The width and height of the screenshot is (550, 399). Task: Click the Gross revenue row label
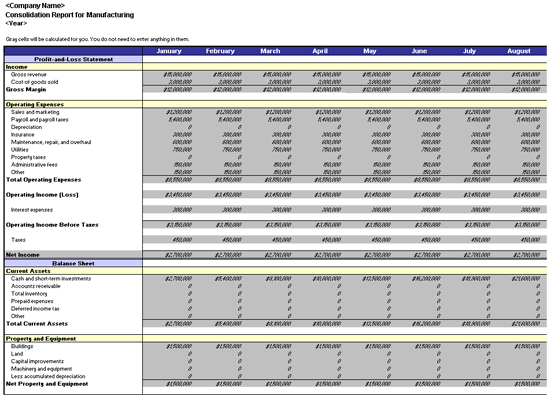28,74
